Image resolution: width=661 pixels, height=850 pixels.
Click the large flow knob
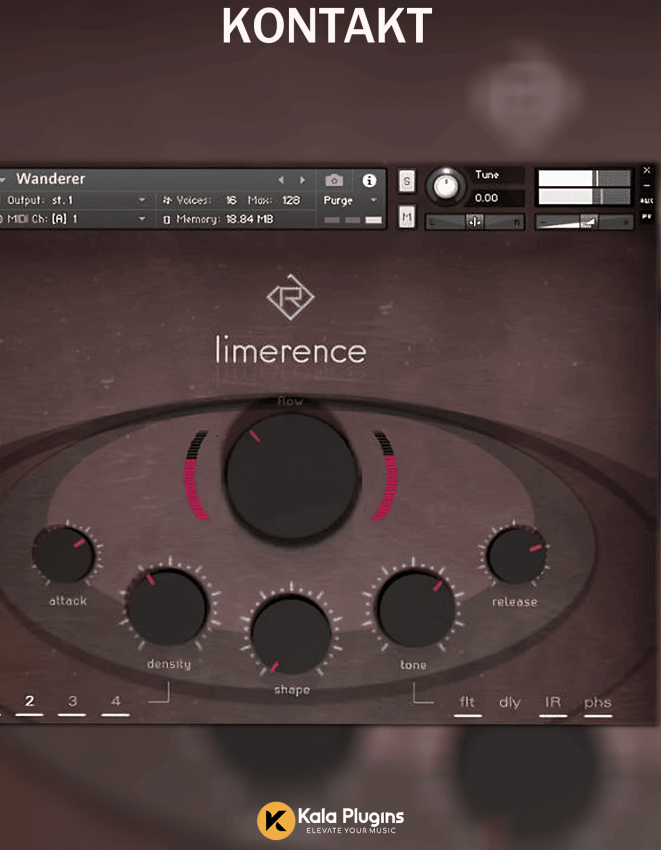(x=291, y=477)
